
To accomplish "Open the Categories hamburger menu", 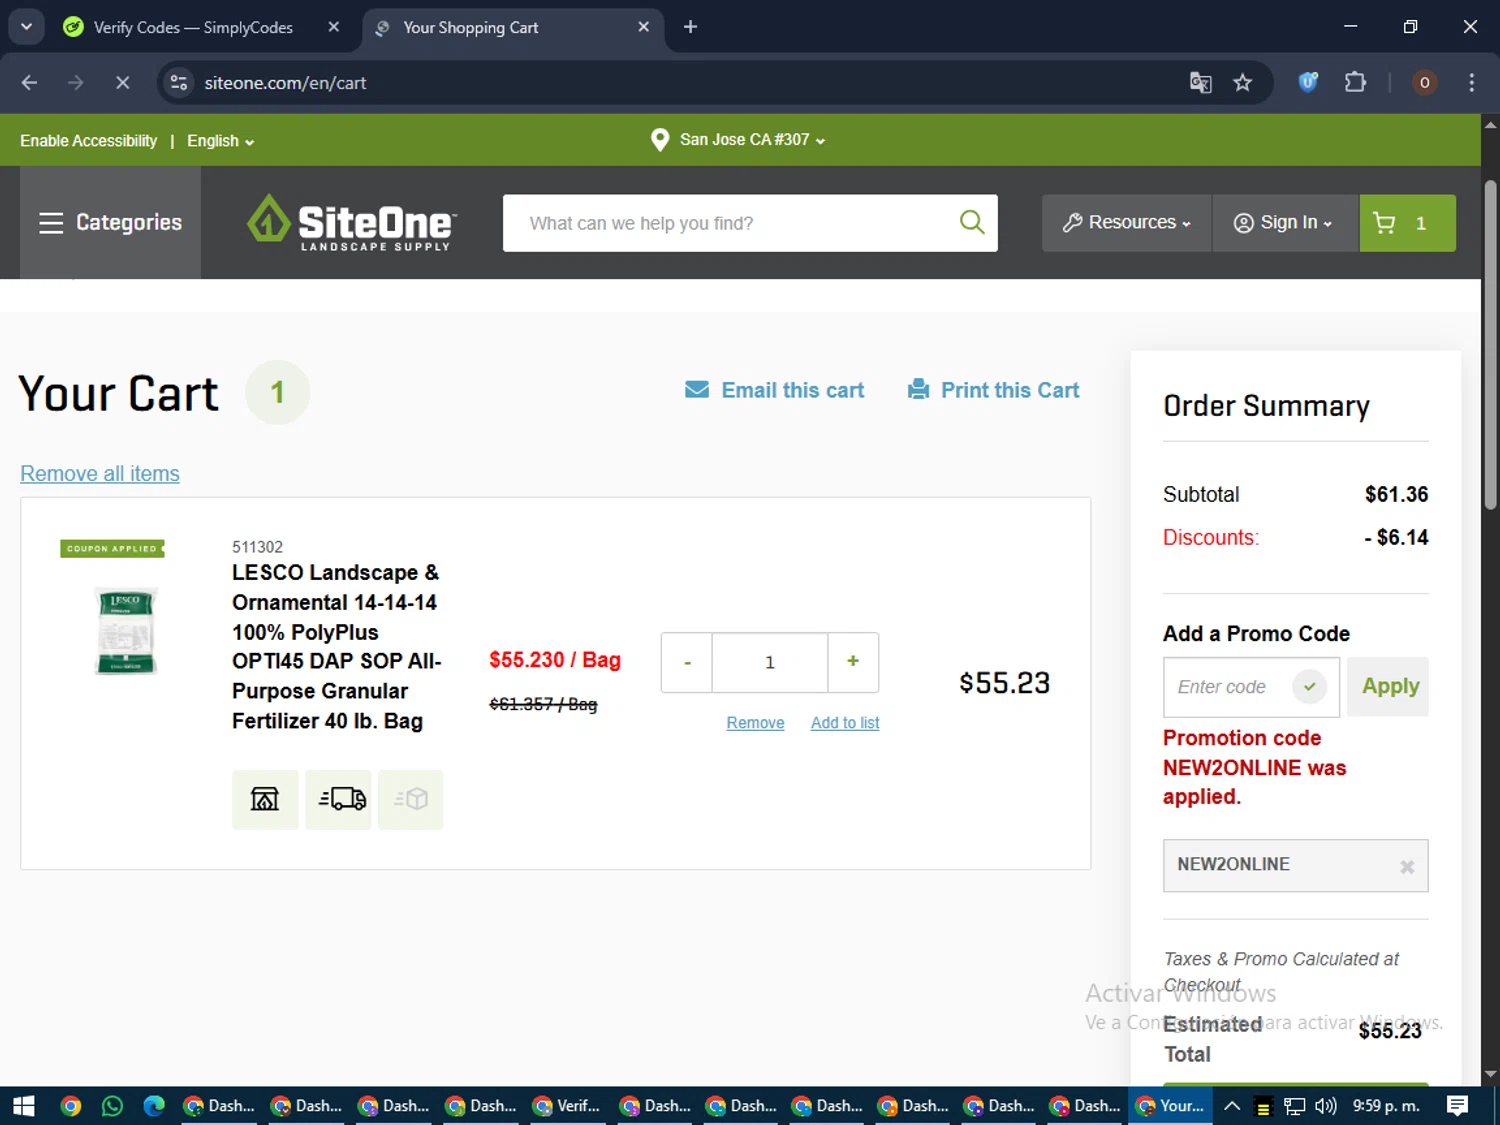I will coord(110,223).
